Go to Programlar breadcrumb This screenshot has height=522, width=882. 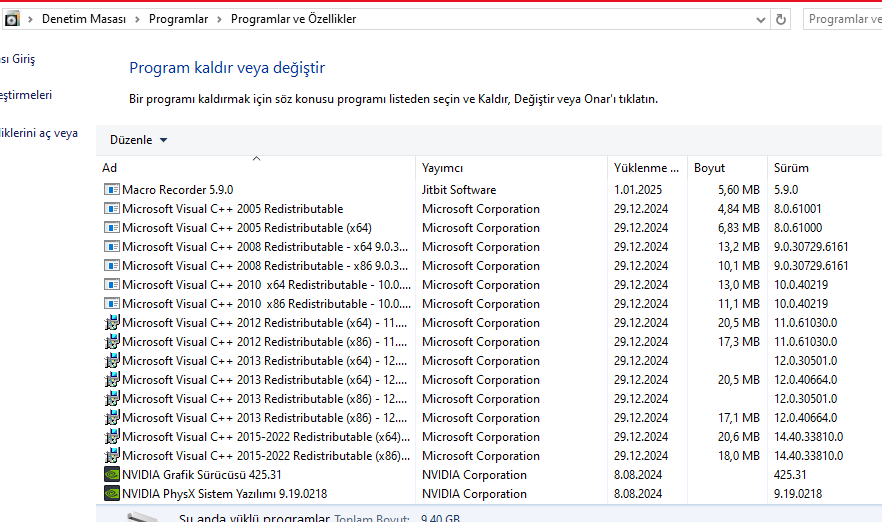178,19
